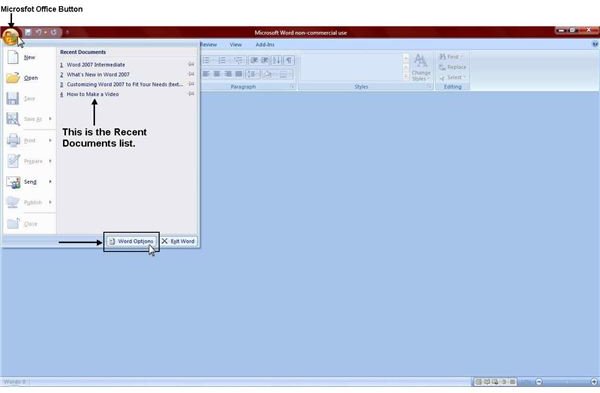
Task: Pin 'What's New in Word 2007' to list
Action: pyautogui.click(x=191, y=74)
